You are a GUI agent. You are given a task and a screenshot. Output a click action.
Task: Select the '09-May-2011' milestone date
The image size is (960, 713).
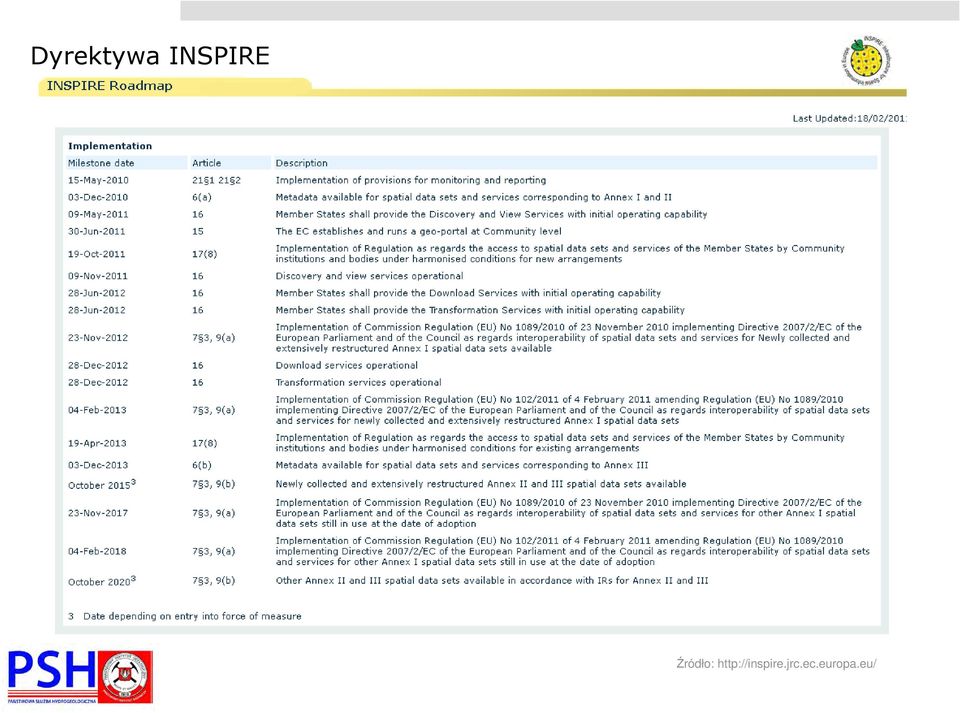(x=98, y=214)
